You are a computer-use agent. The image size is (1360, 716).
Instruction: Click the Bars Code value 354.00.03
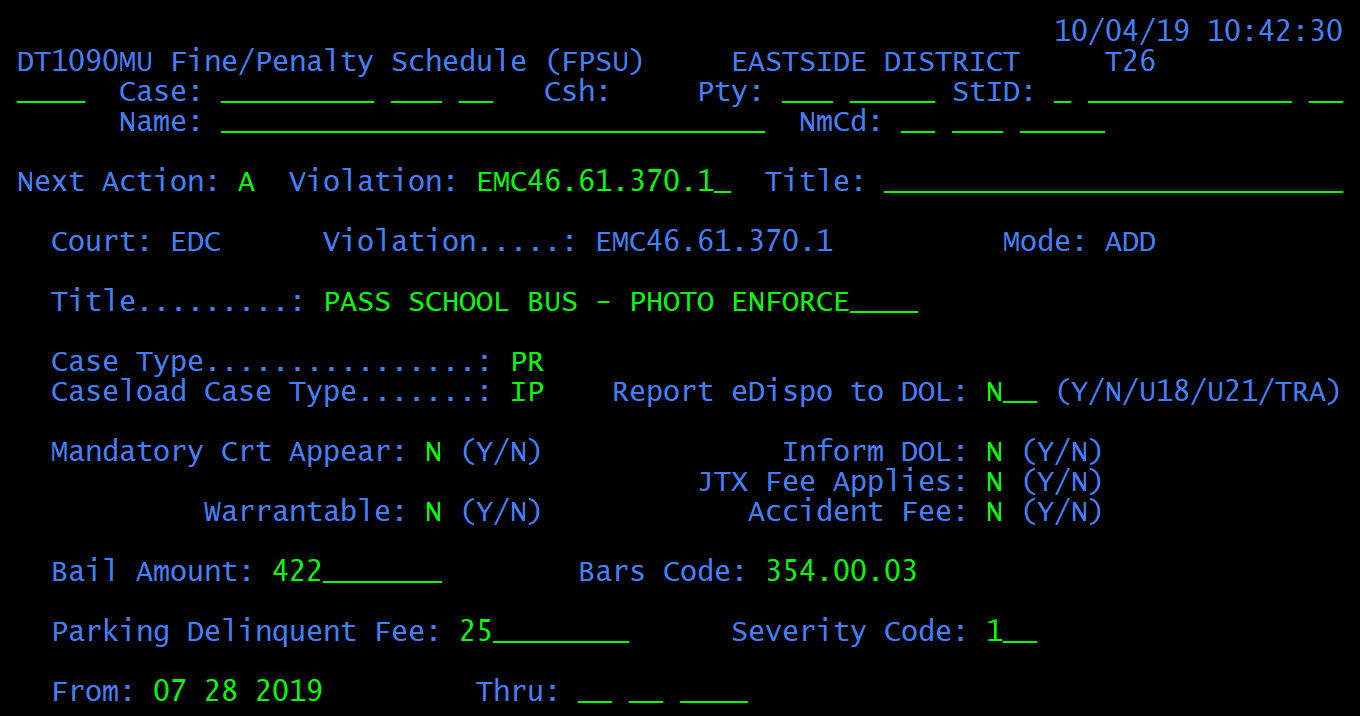(x=841, y=572)
